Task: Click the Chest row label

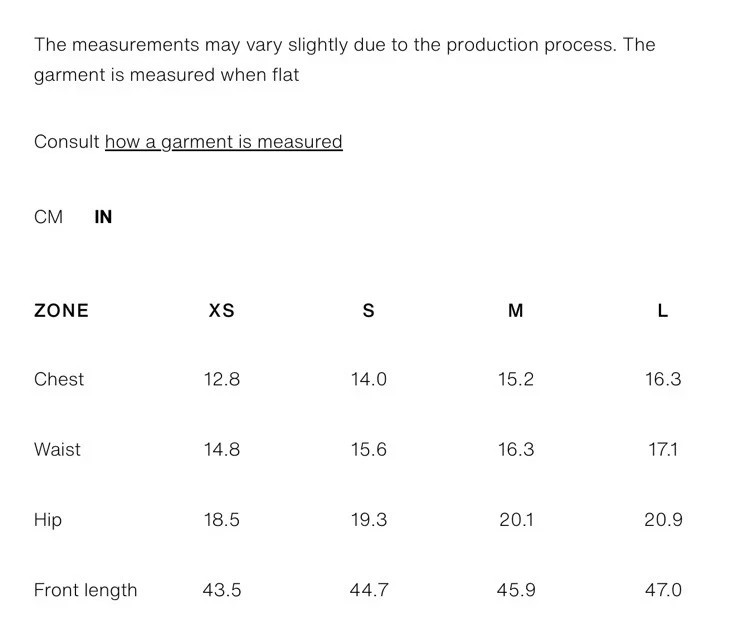Action: tap(59, 379)
